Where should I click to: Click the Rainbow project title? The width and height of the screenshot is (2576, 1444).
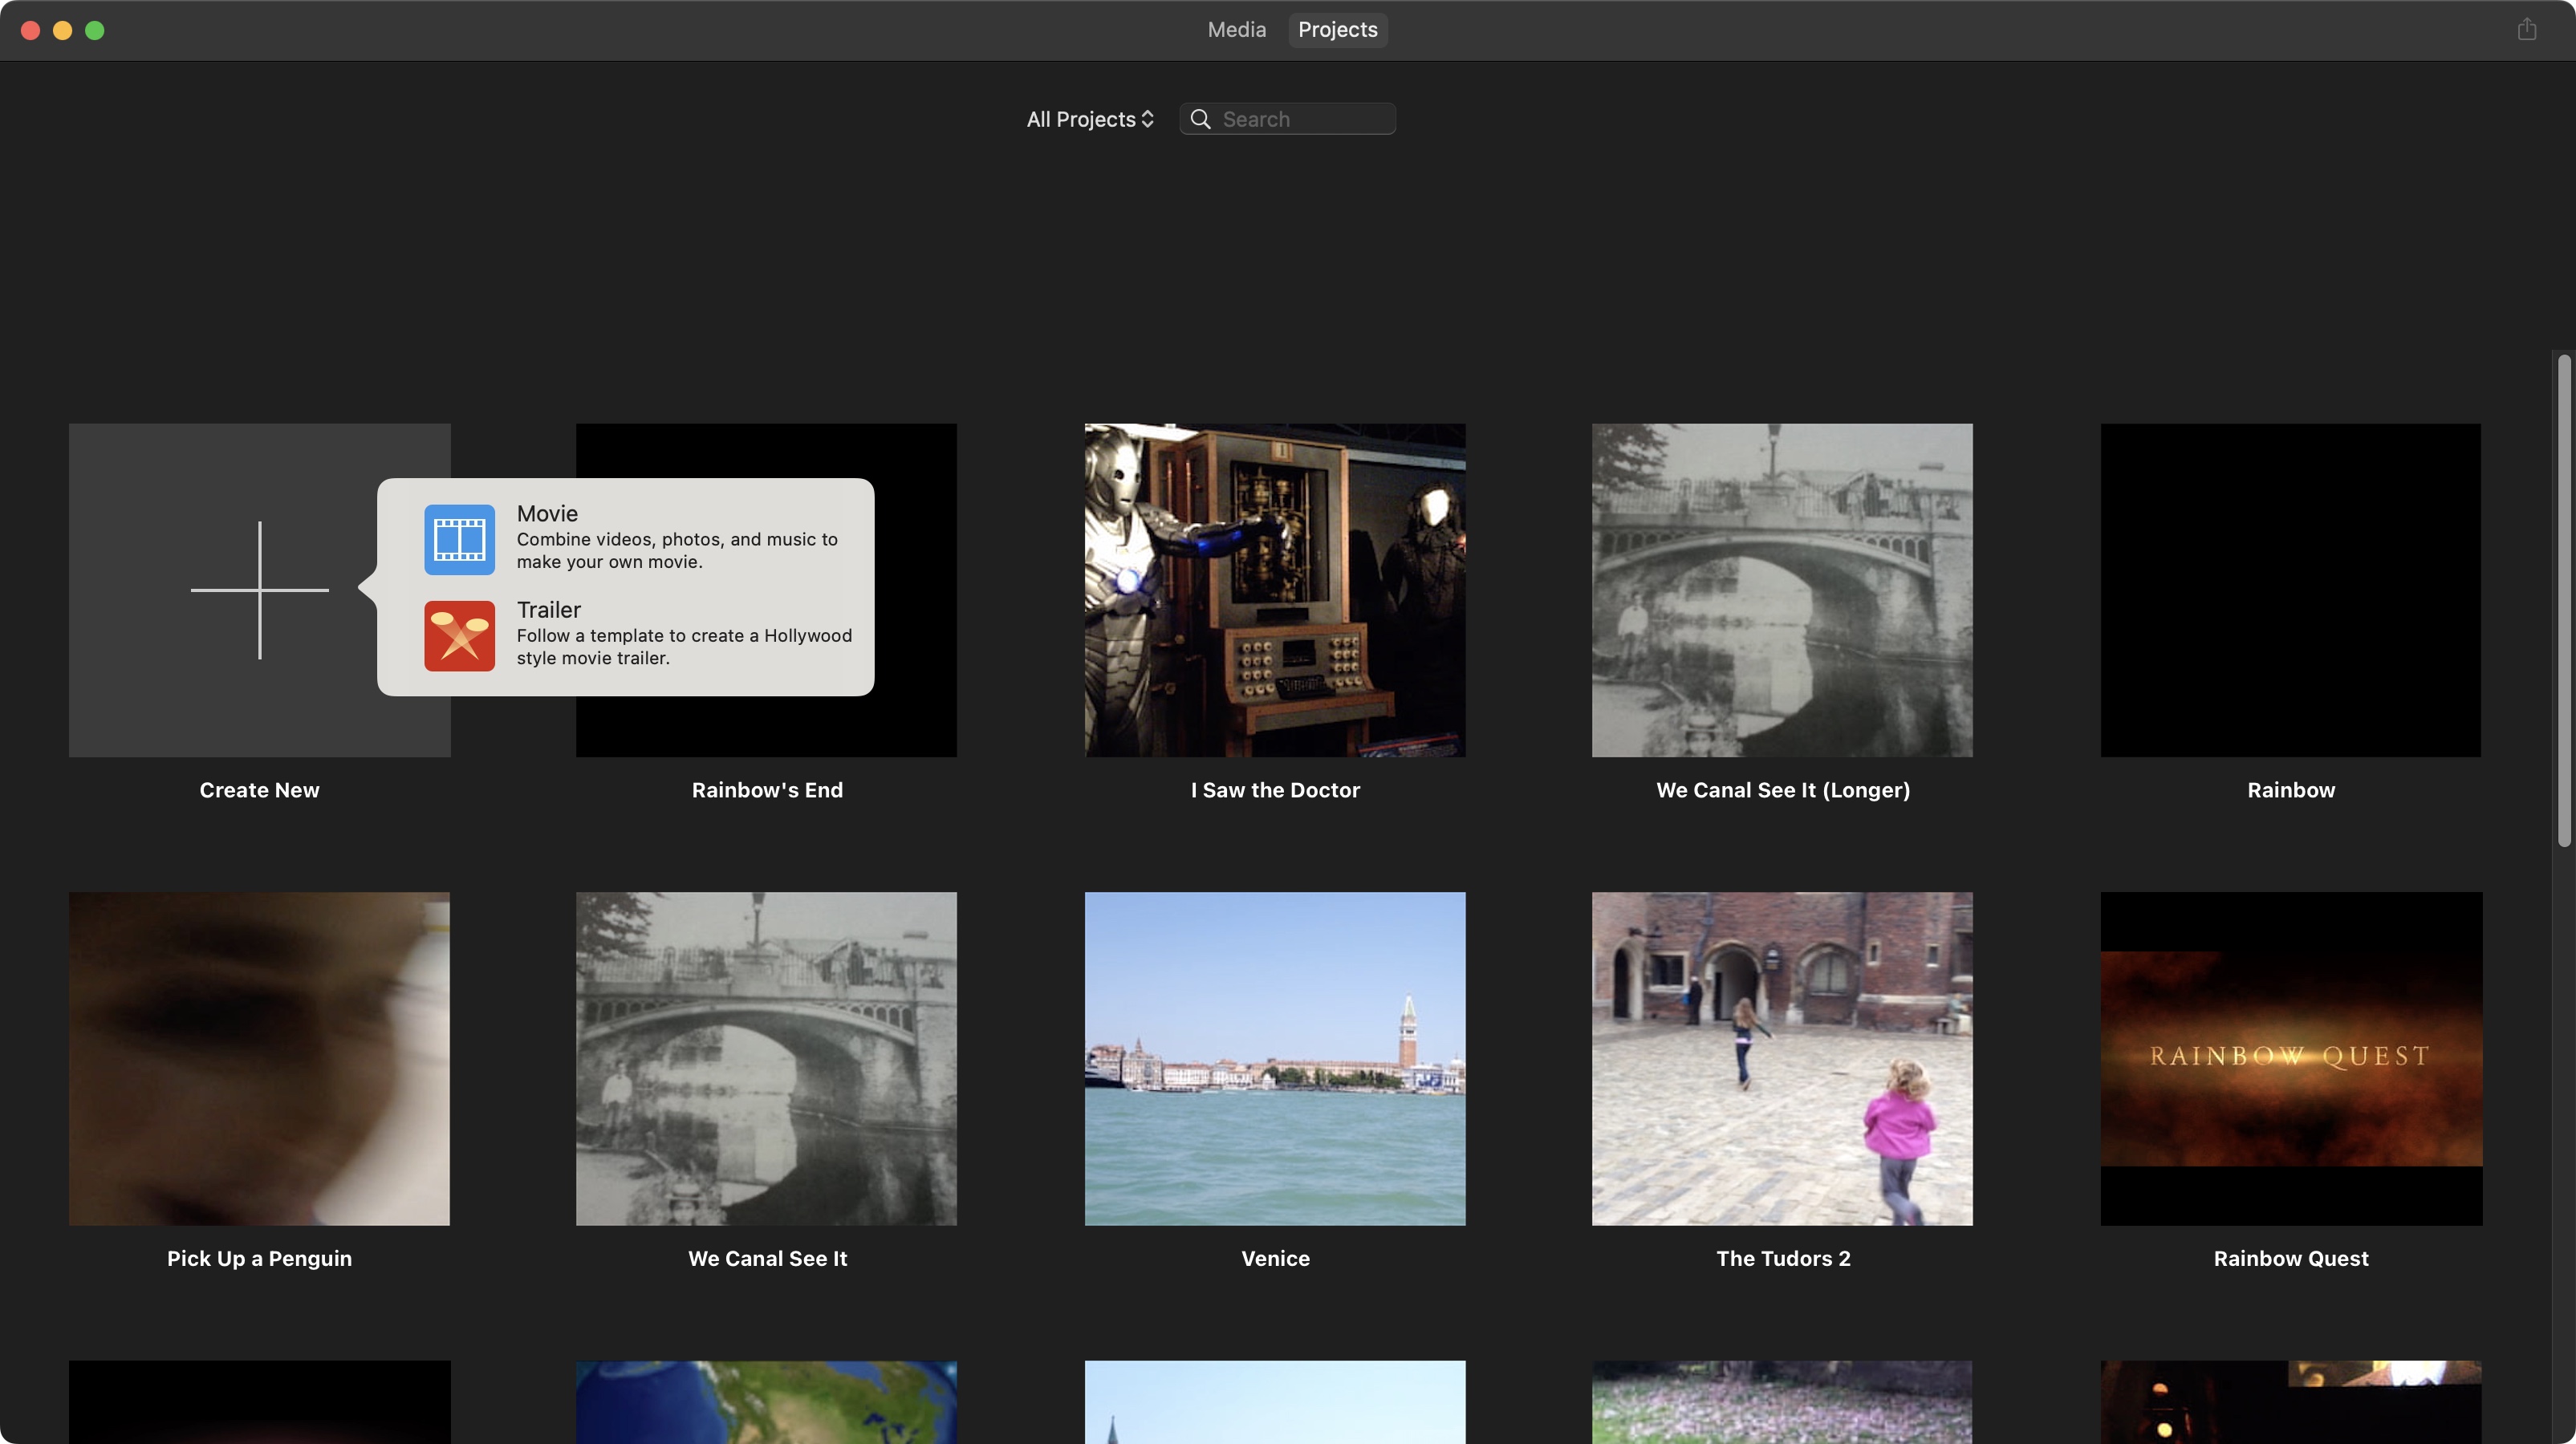(x=2291, y=790)
